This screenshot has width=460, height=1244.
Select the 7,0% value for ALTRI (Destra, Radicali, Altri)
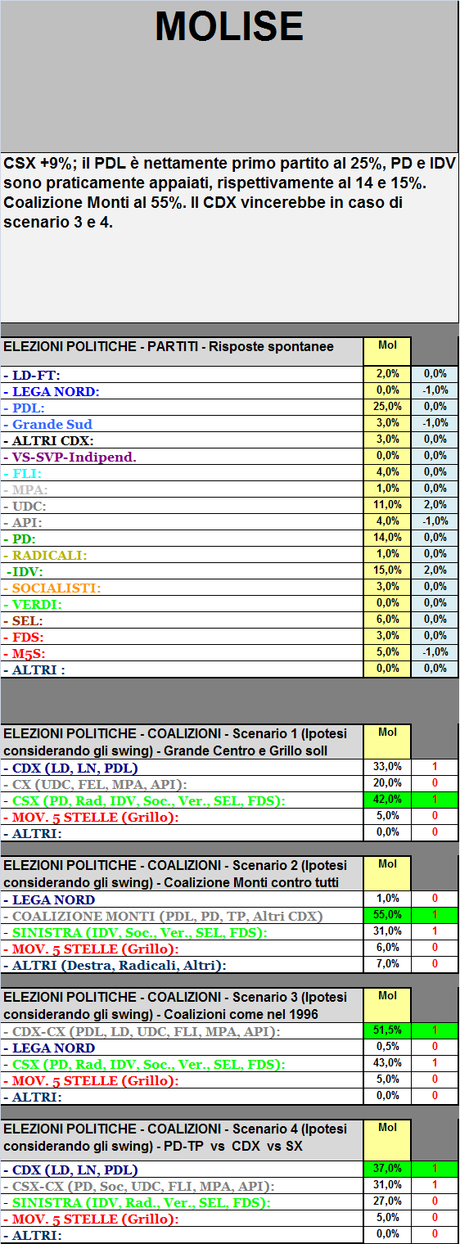[x=387, y=965]
